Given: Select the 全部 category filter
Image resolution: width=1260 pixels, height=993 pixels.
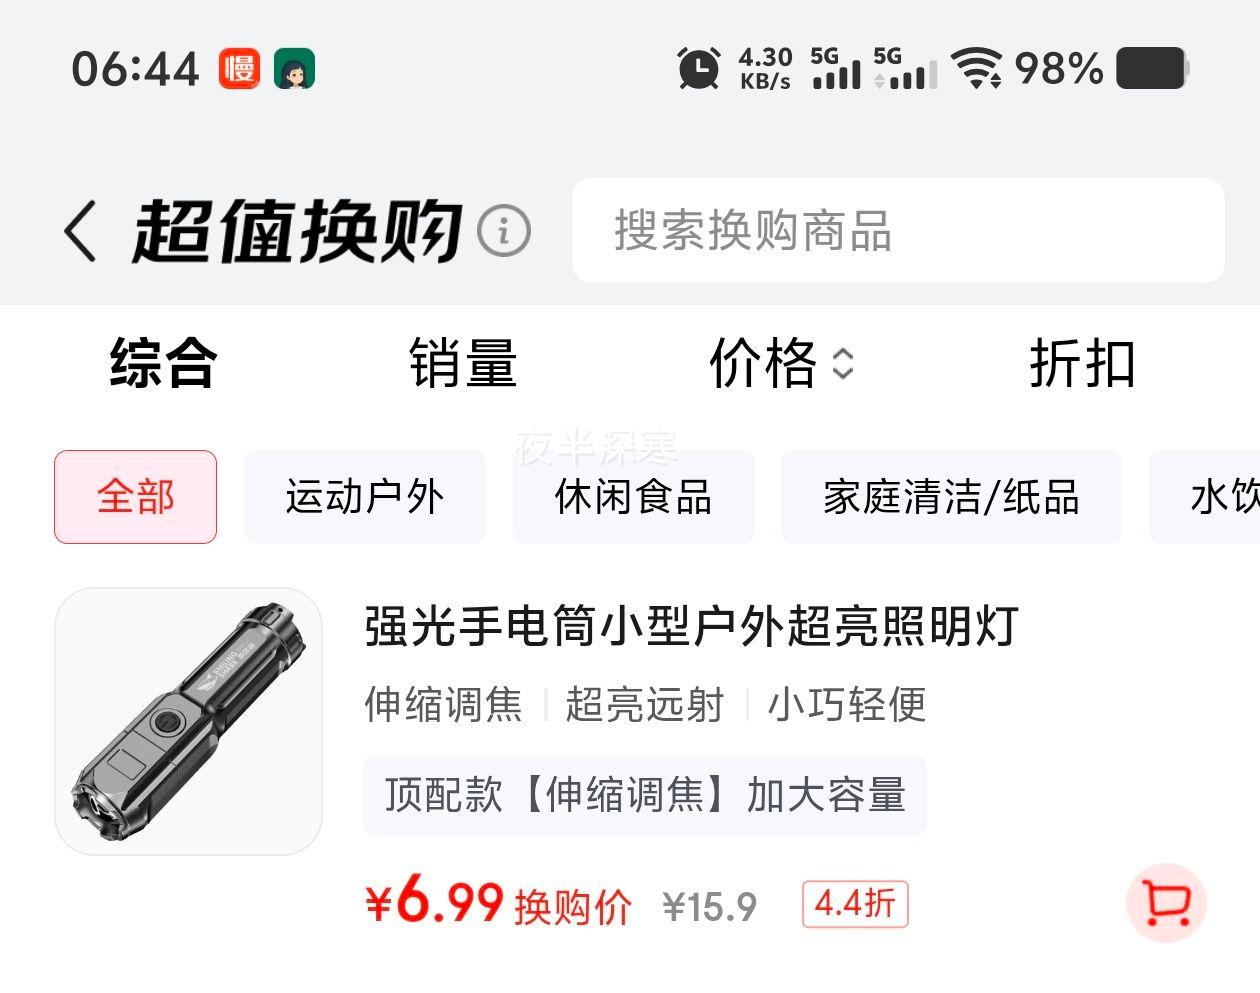Looking at the screenshot, I should (x=136, y=497).
